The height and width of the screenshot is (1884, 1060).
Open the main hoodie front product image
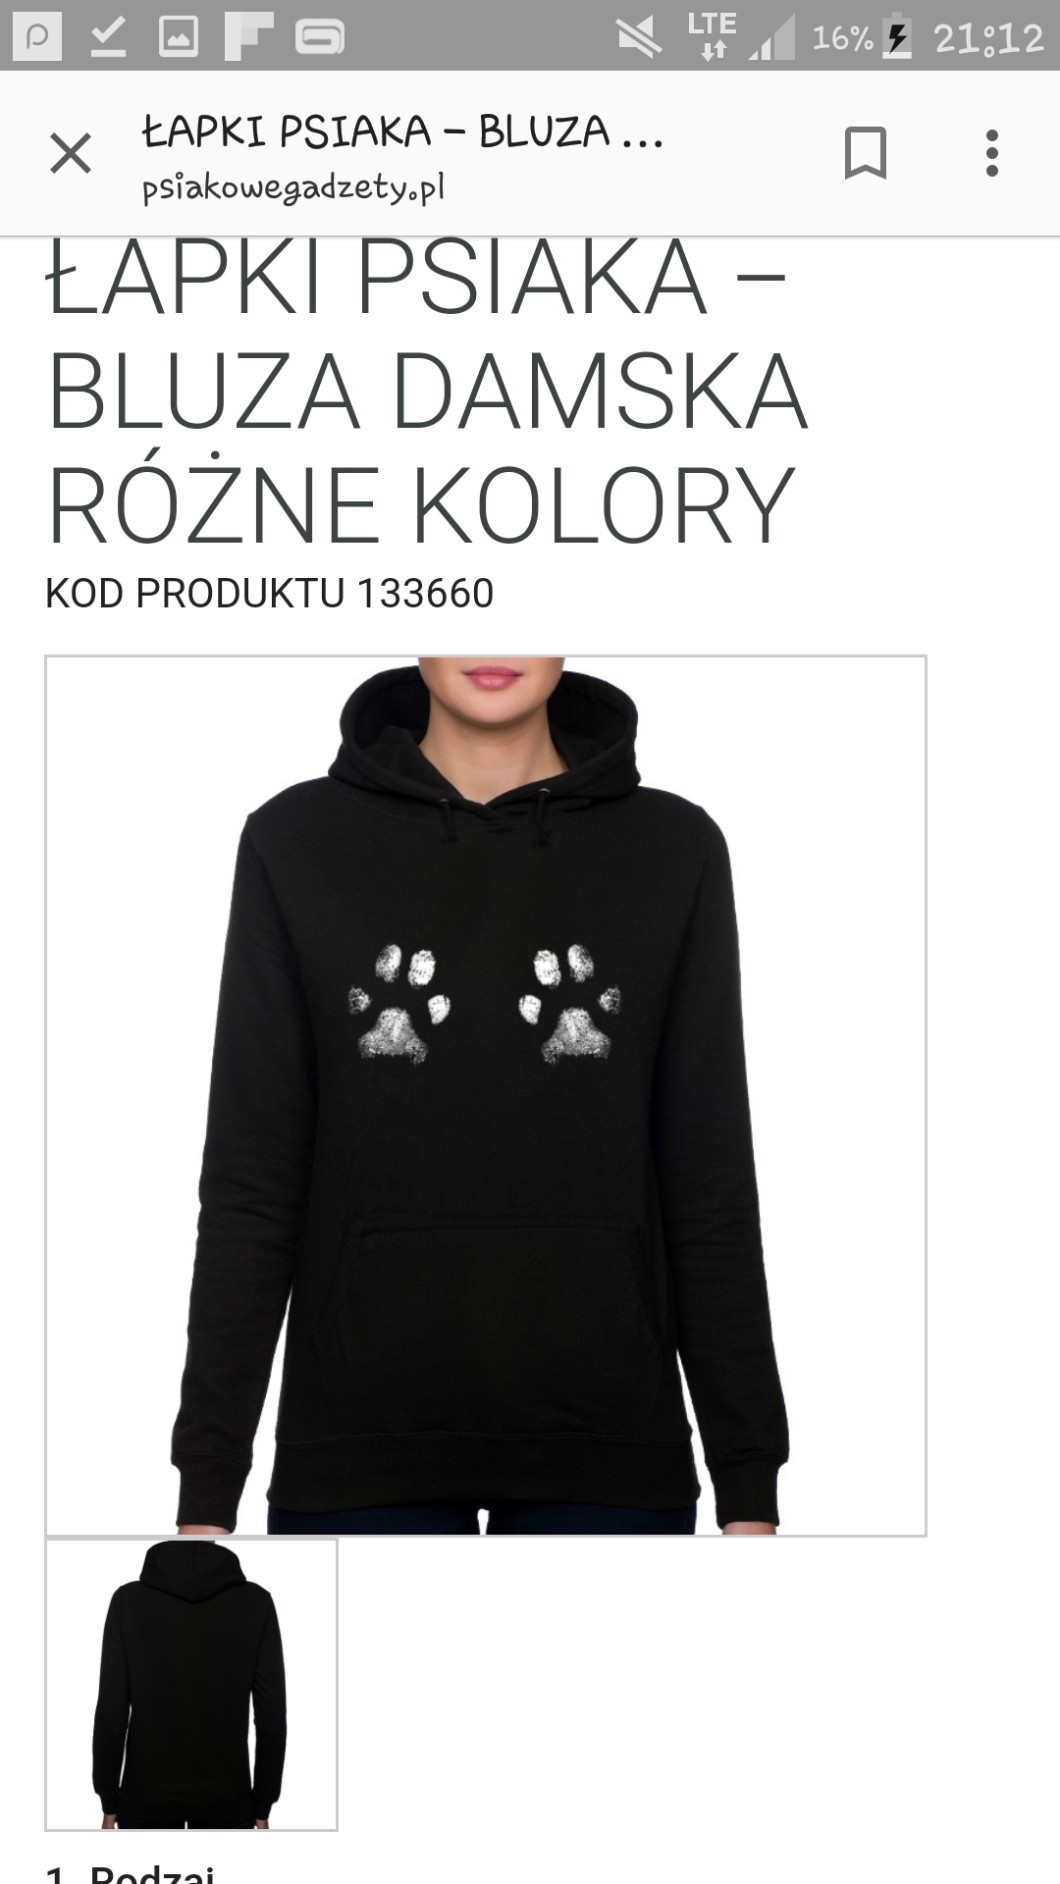(x=485, y=1095)
